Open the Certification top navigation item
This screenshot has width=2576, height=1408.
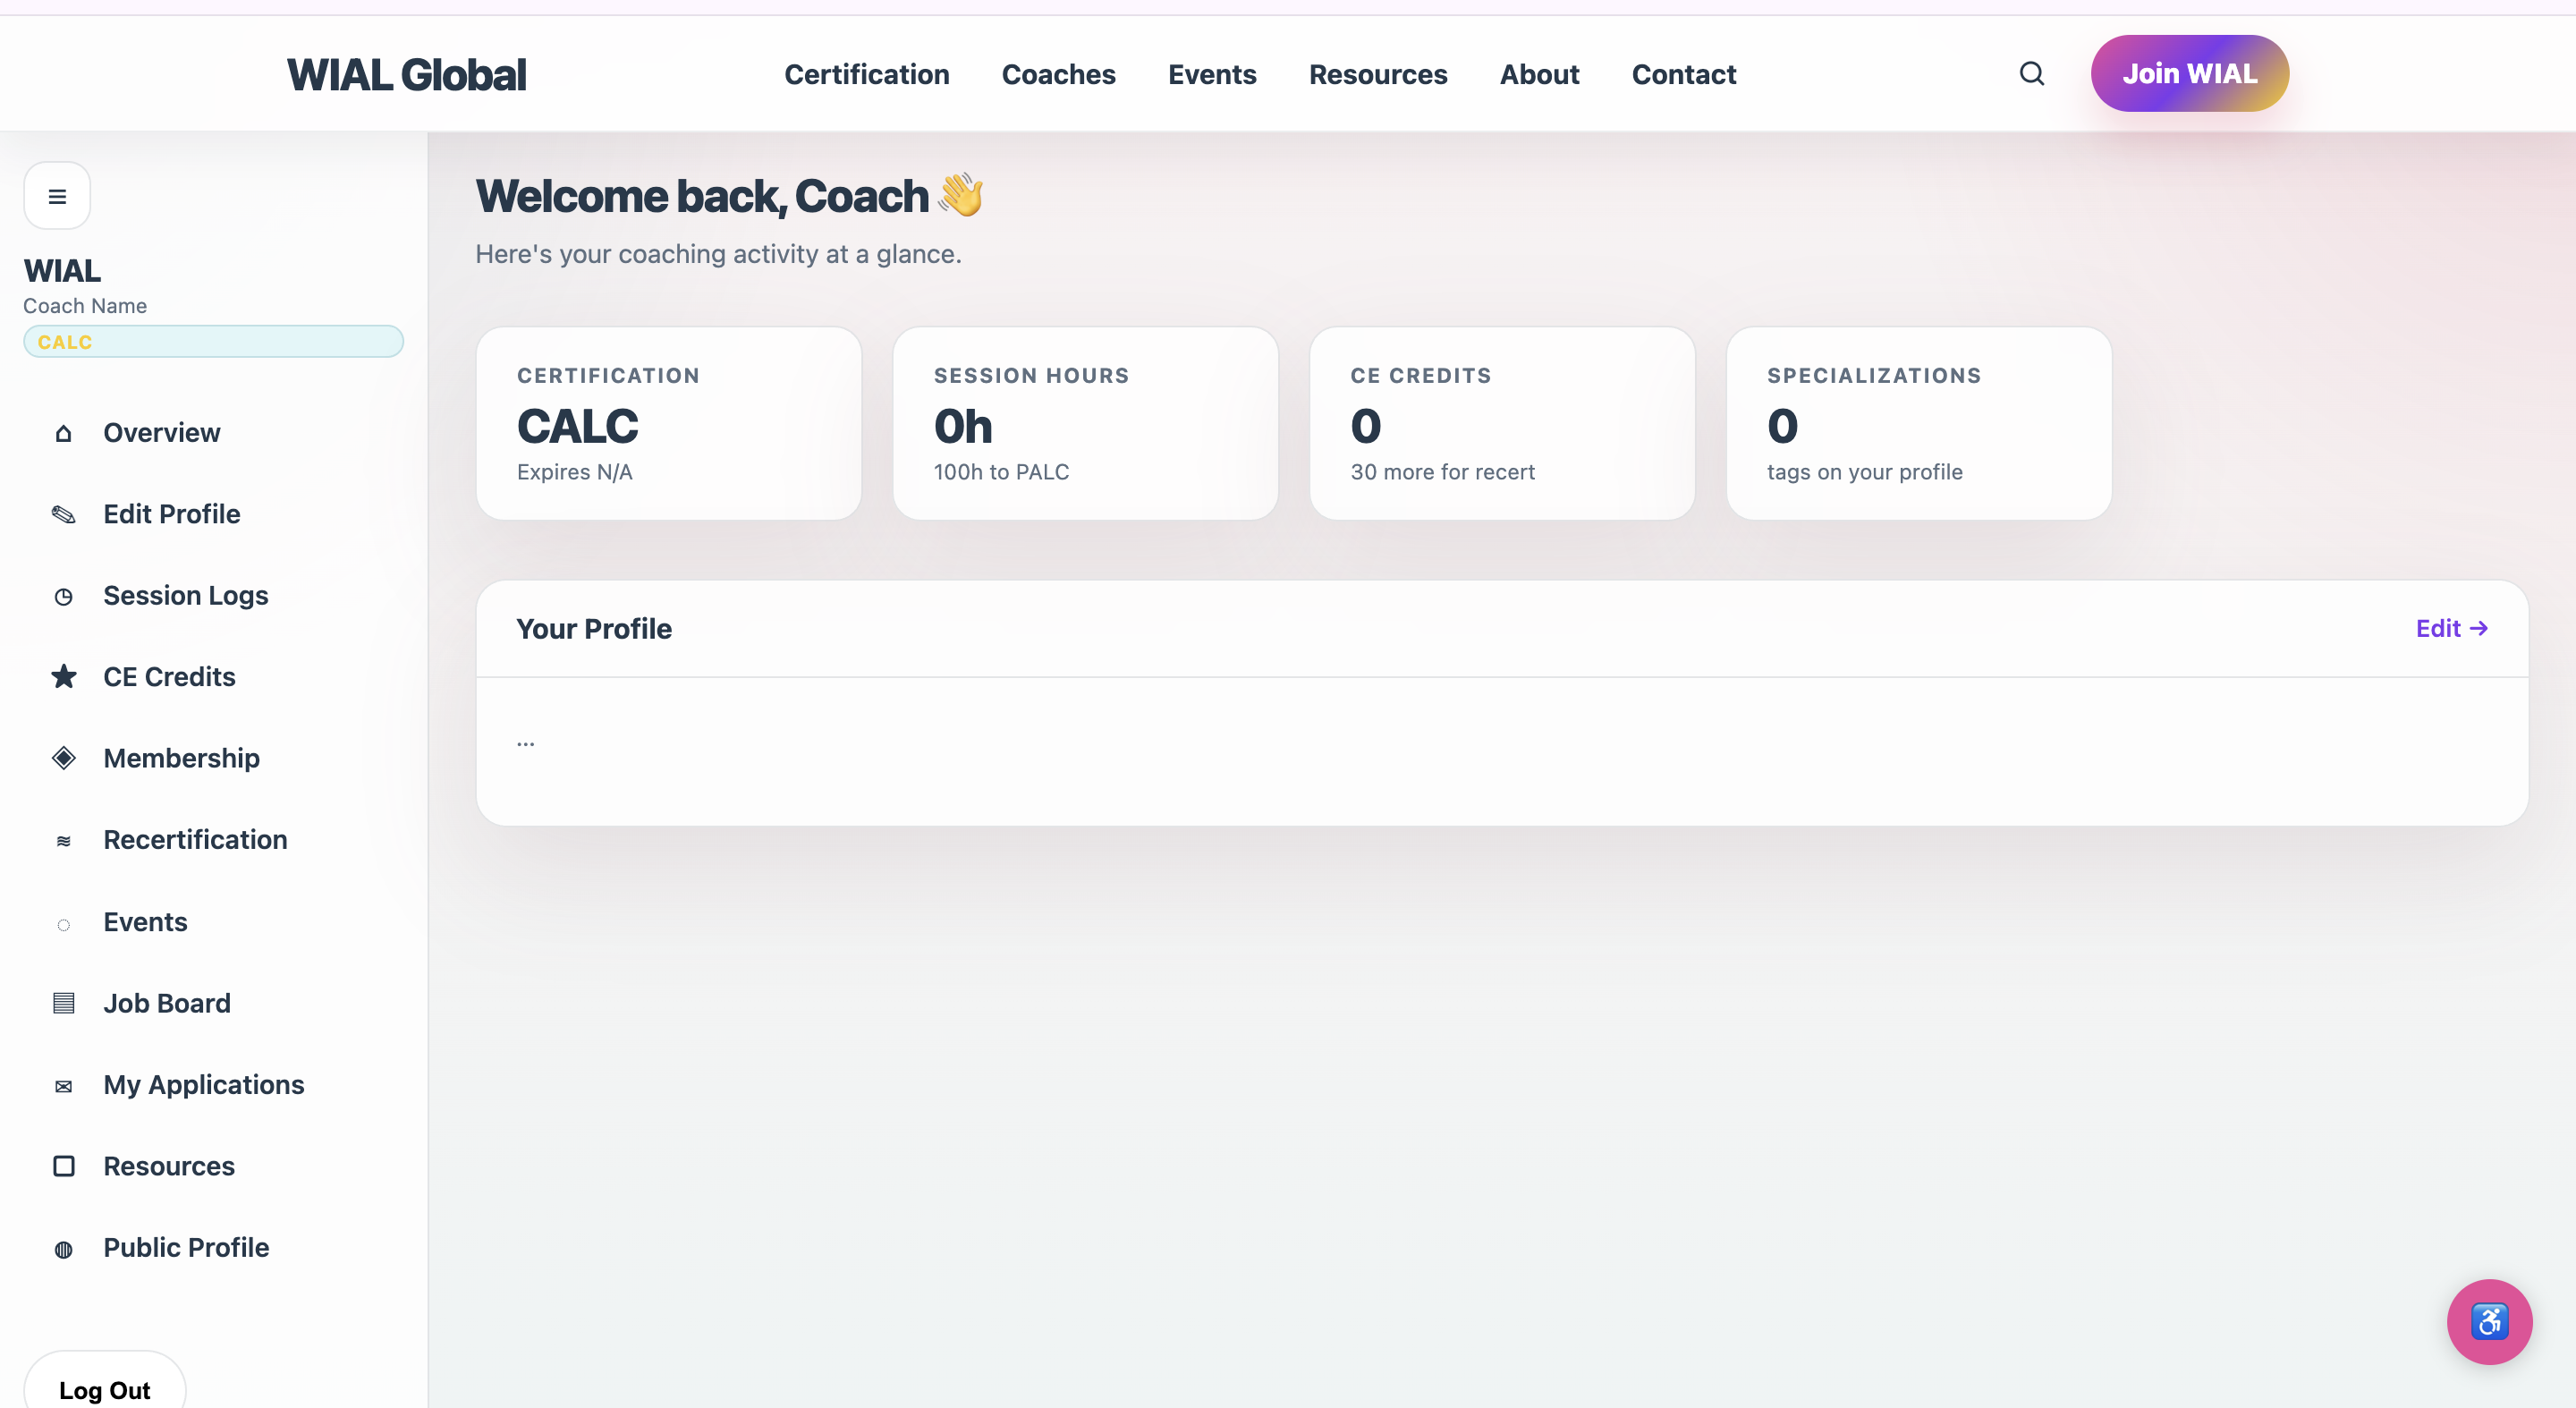click(x=866, y=74)
